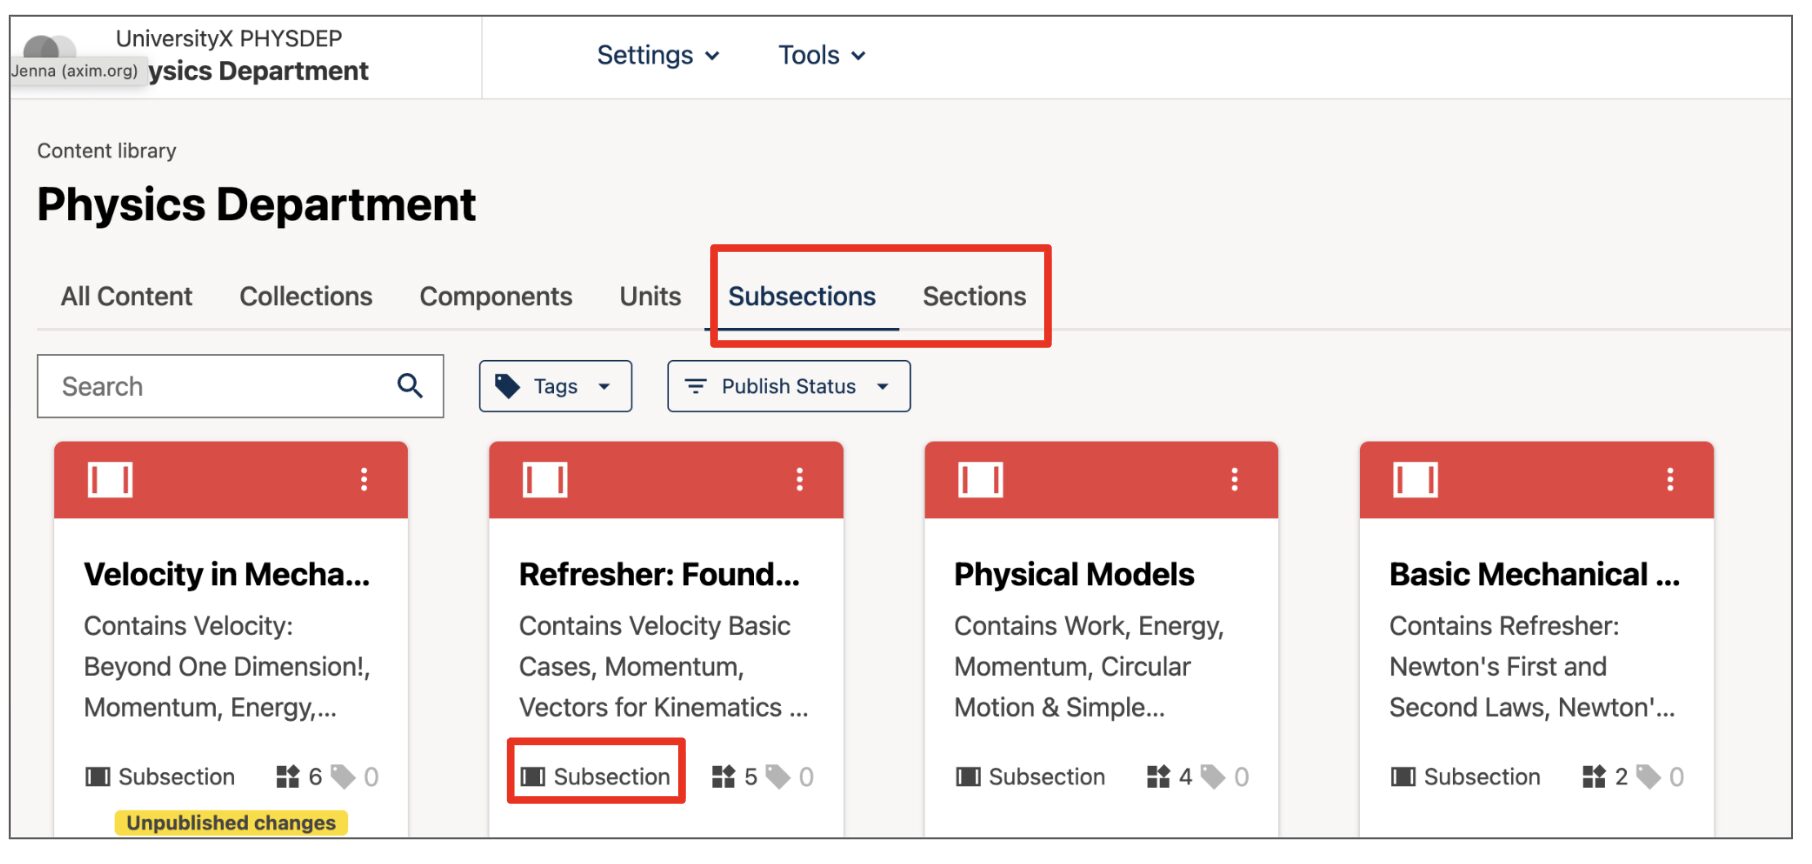Open the Publish Status filter dropdown
The image size is (1812, 864).
coord(788,386)
